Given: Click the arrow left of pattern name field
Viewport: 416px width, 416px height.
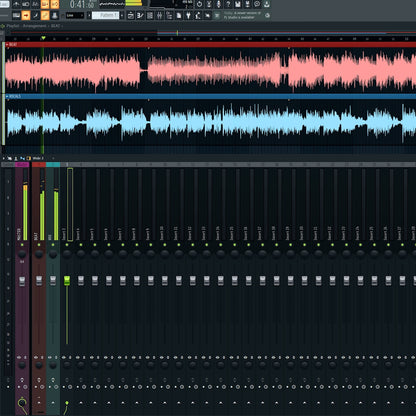Looking at the screenshot, I should pos(89,15).
